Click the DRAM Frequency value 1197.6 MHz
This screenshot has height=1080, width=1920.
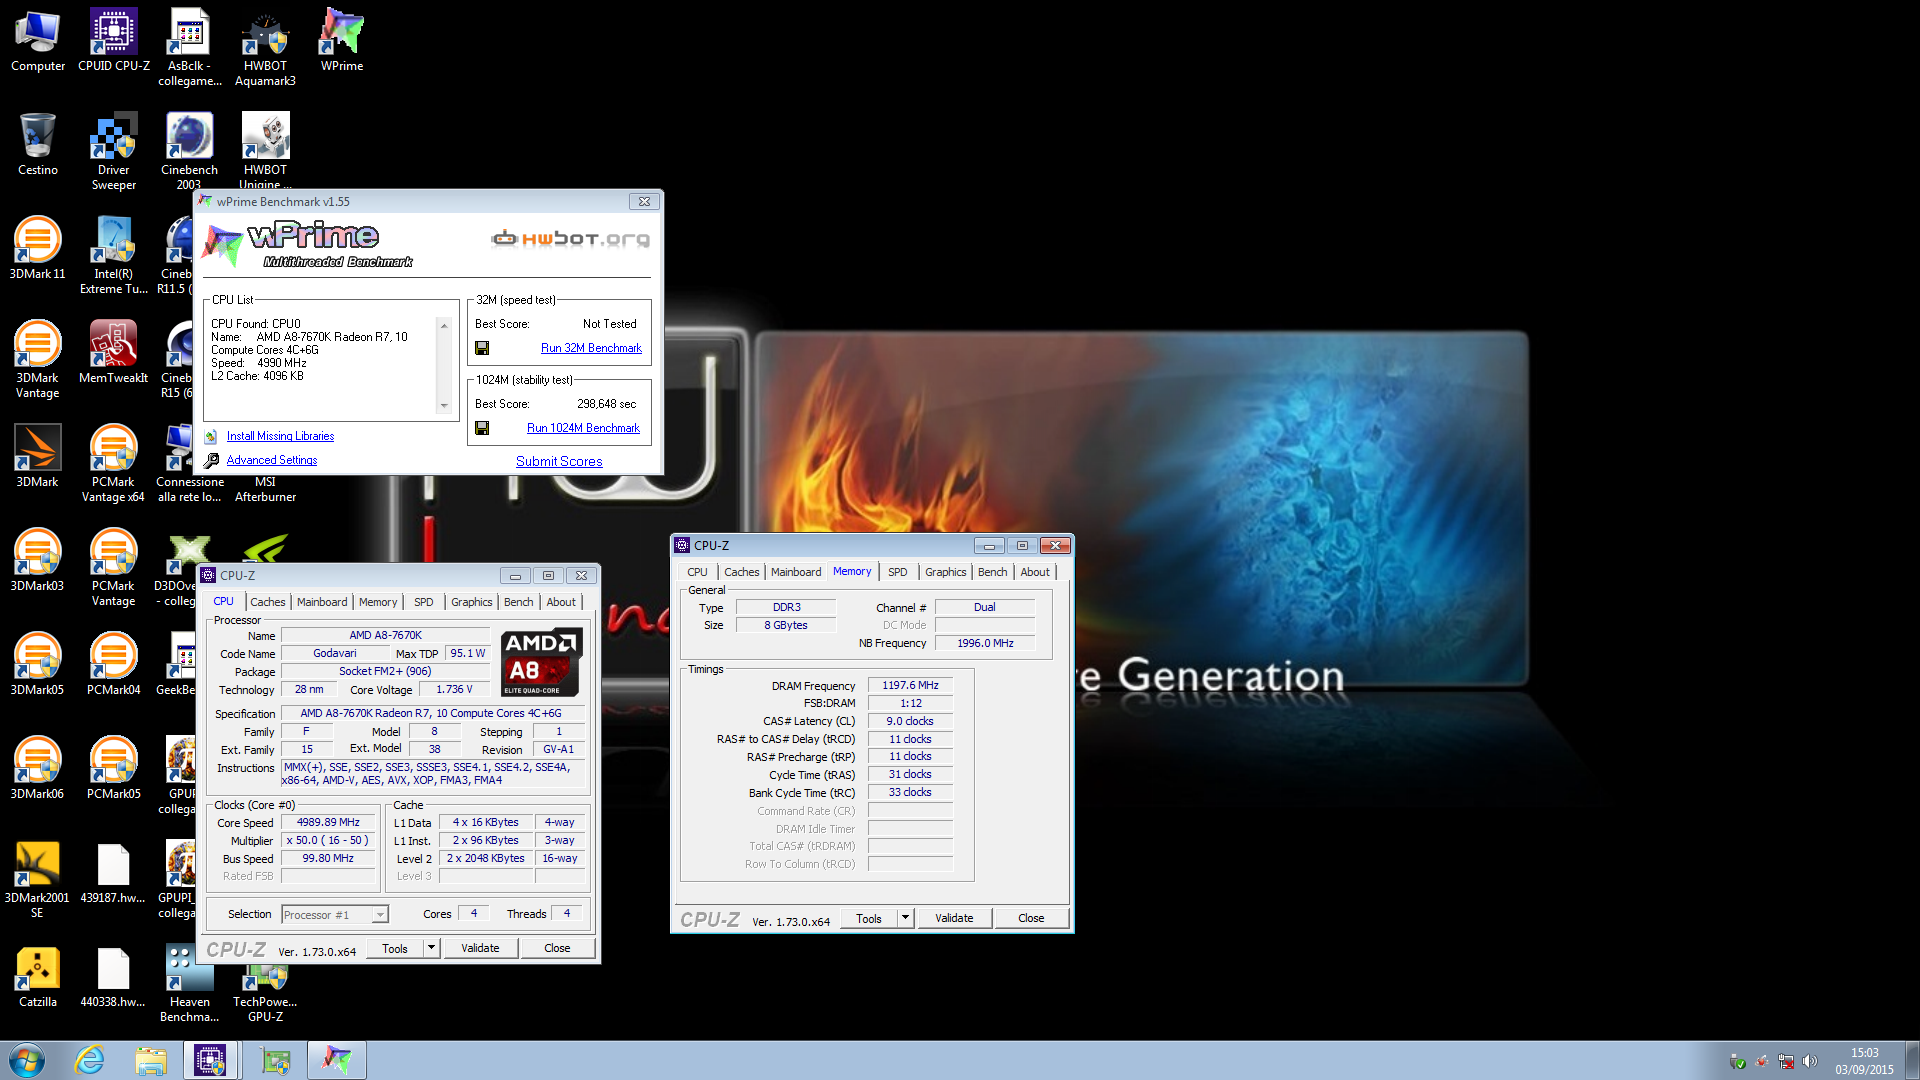(x=910, y=685)
